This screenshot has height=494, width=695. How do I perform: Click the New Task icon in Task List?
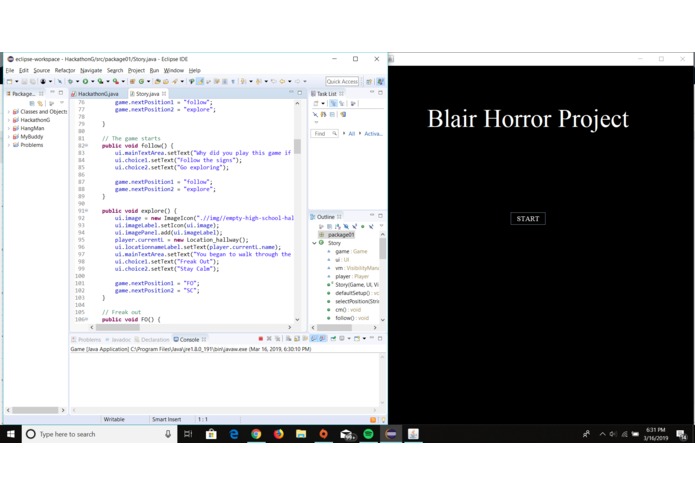316,103
